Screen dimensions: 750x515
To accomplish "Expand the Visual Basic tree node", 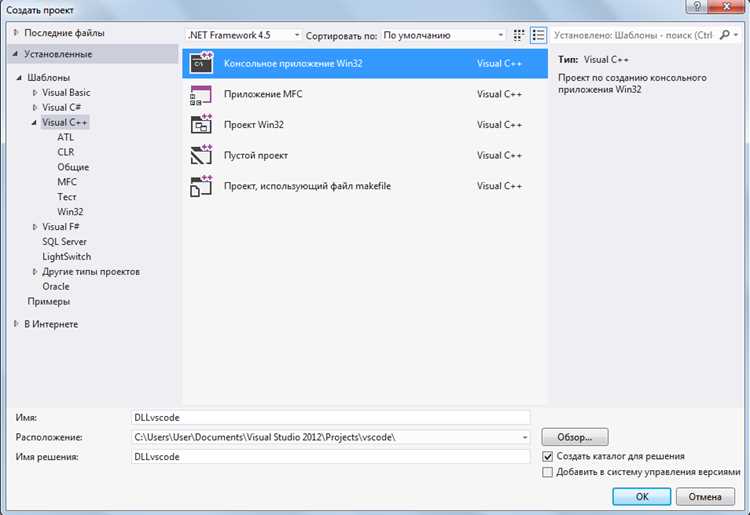I will click(35, 93).
